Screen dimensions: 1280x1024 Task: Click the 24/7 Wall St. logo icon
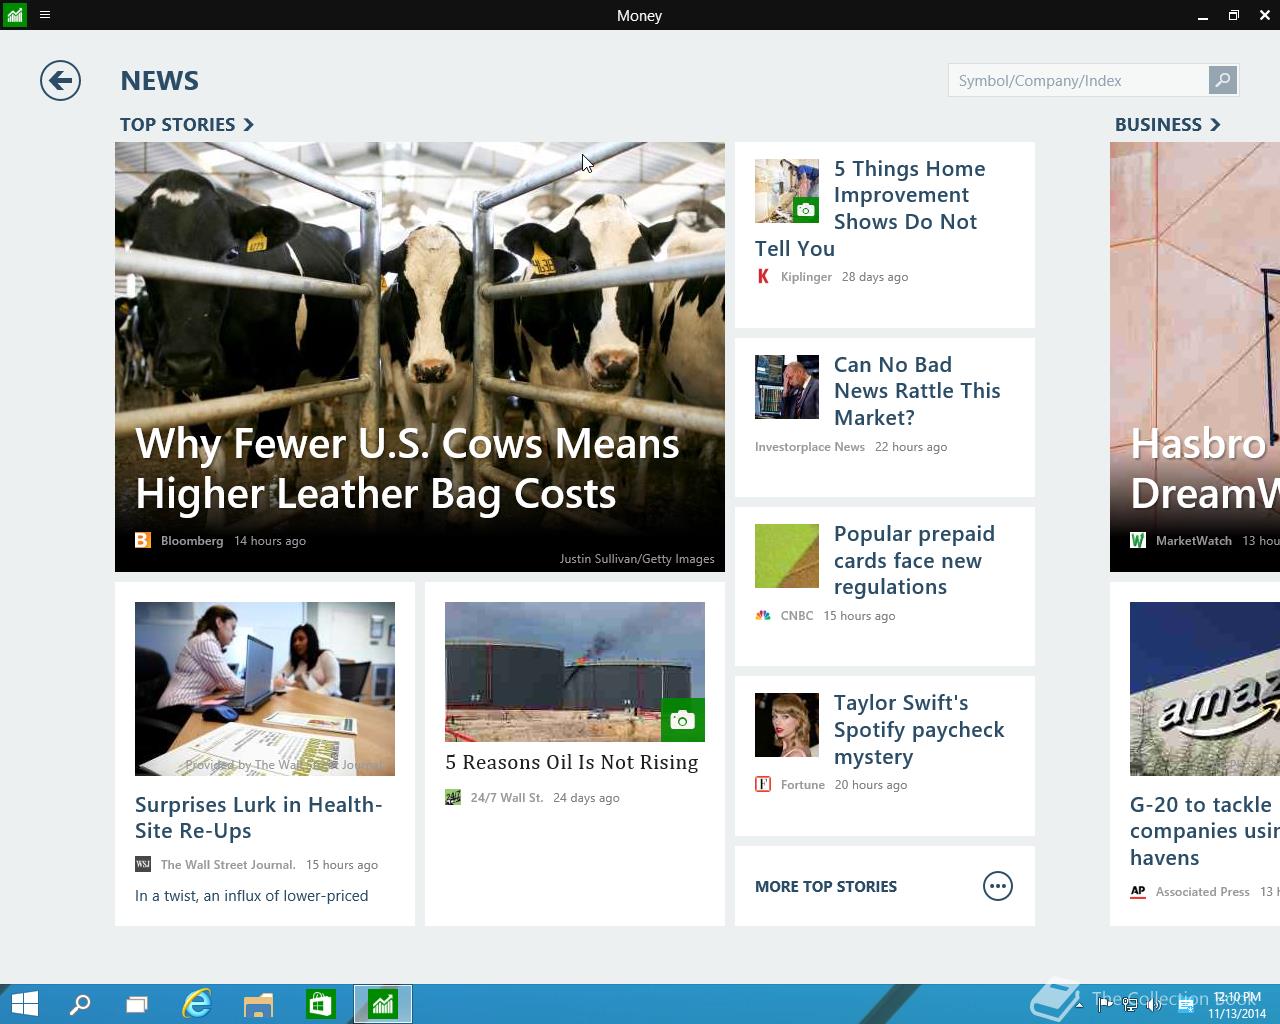point(453,797)
